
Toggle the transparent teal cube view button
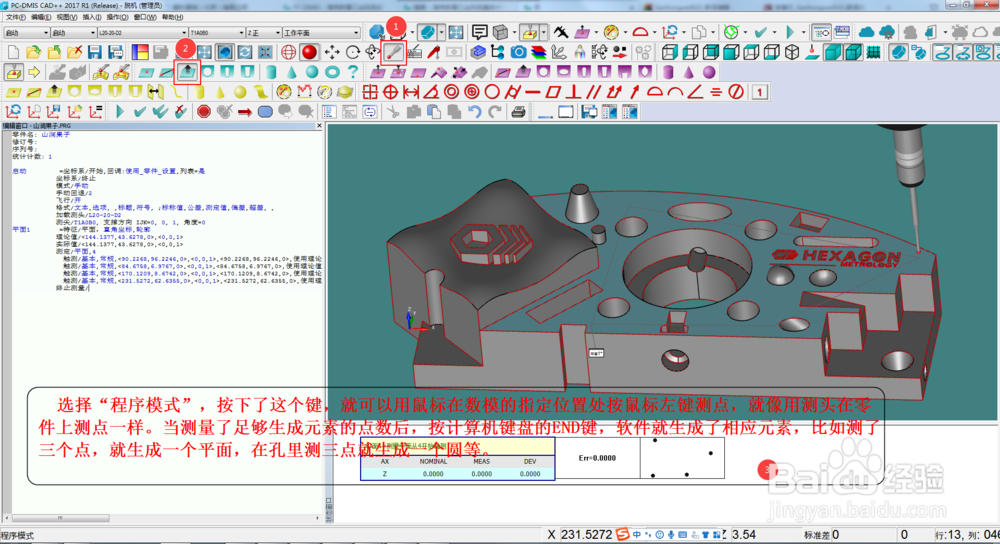[853, 52]
